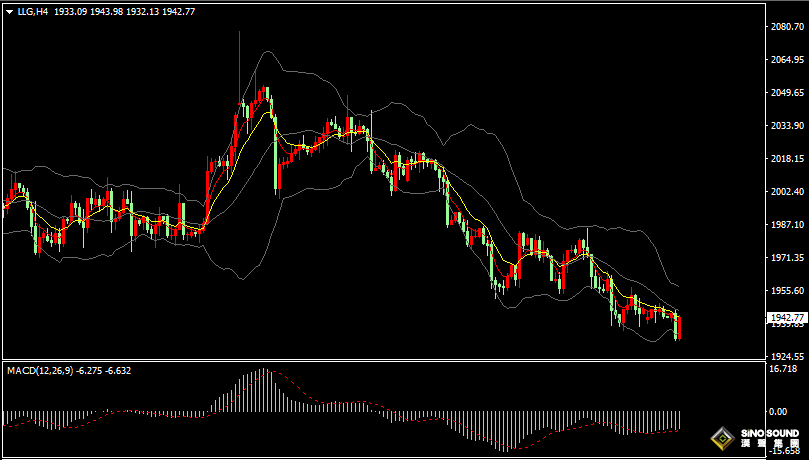809x460 pixels.
Task: Click the MACD values -6.275 -6.632 text
Action: tap(103, 370)
